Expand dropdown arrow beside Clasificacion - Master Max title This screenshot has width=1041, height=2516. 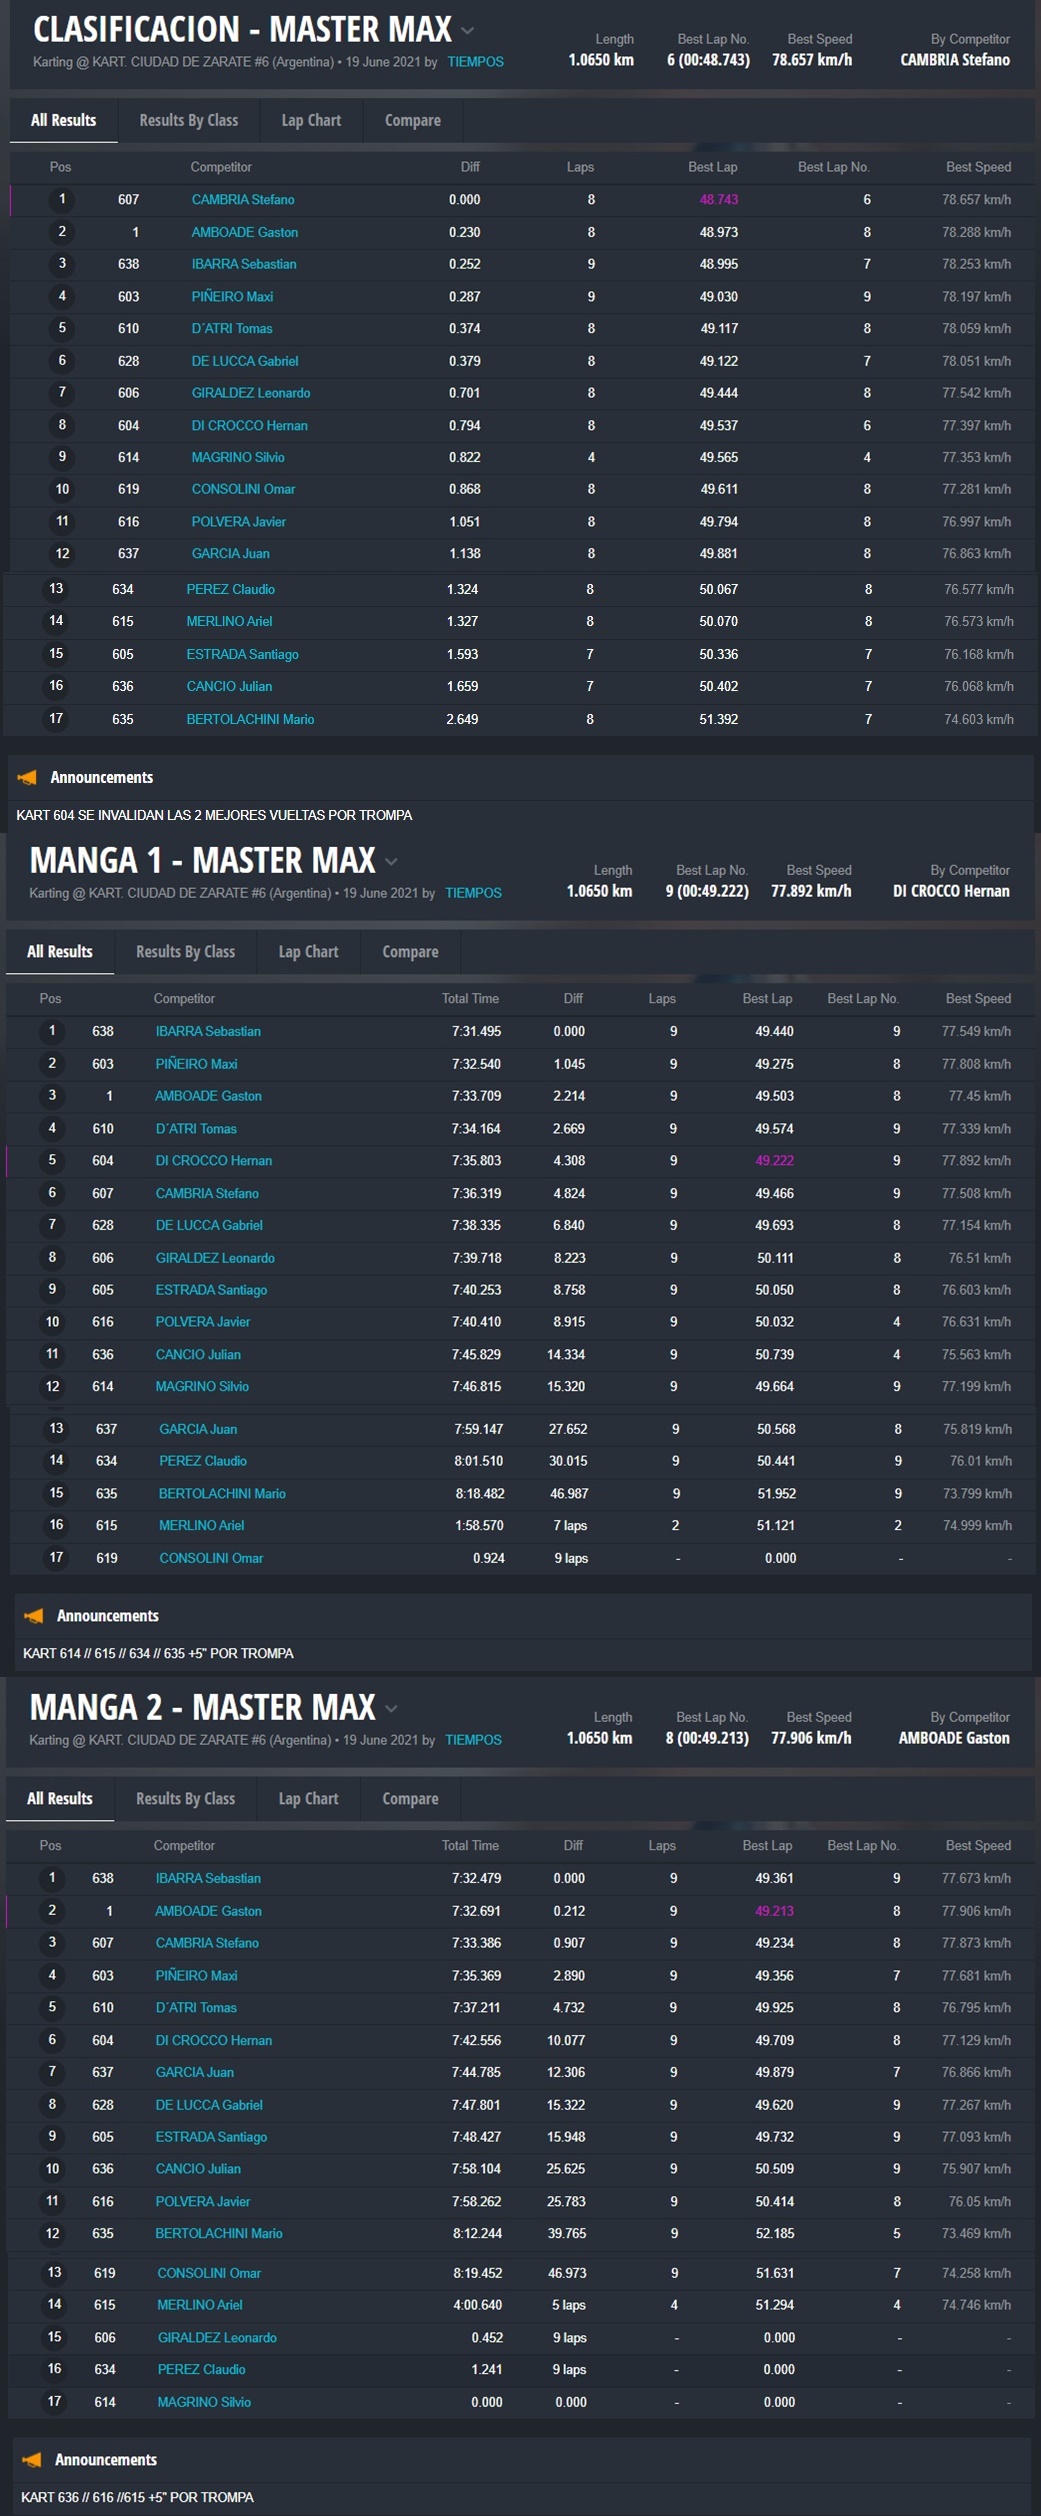point(467,31)
